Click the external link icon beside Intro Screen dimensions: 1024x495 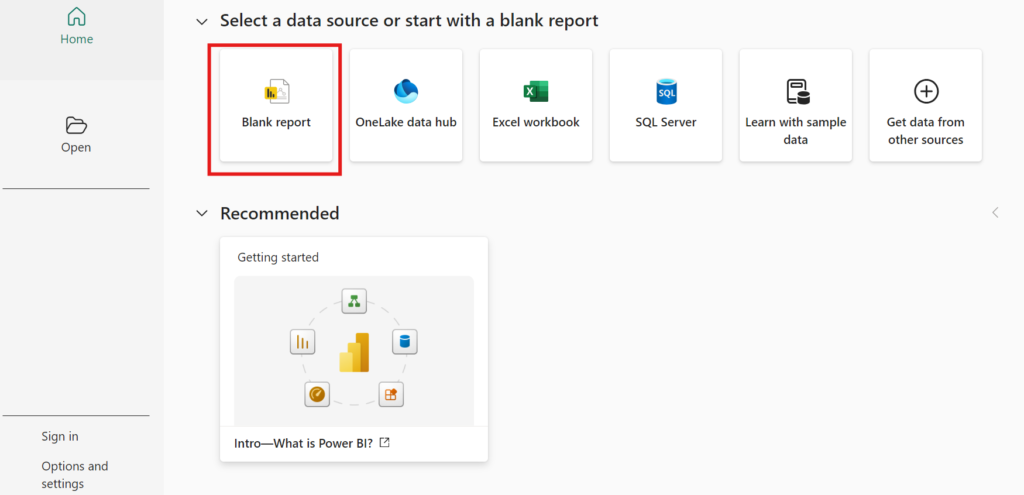385,443
